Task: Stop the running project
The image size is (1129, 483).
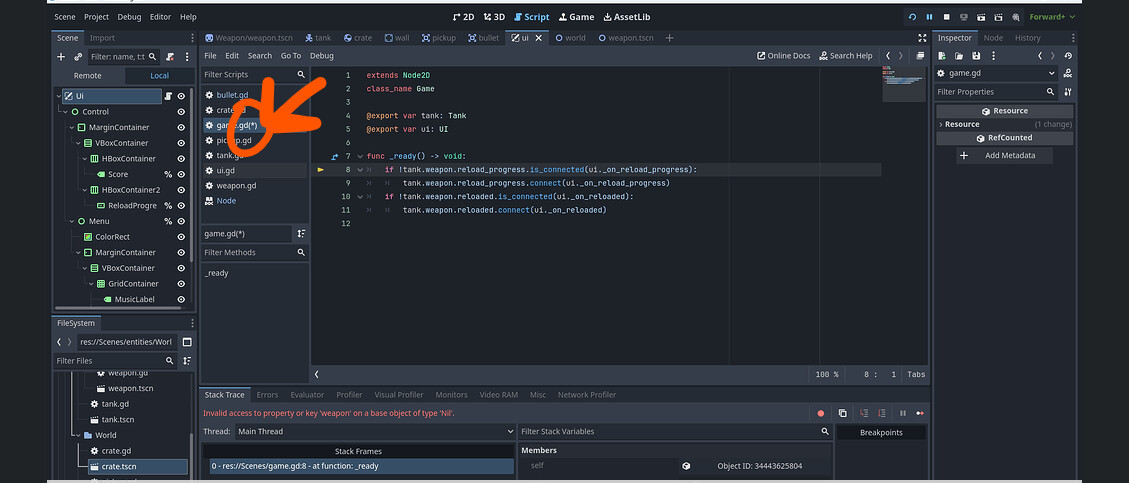Action: 947,17
